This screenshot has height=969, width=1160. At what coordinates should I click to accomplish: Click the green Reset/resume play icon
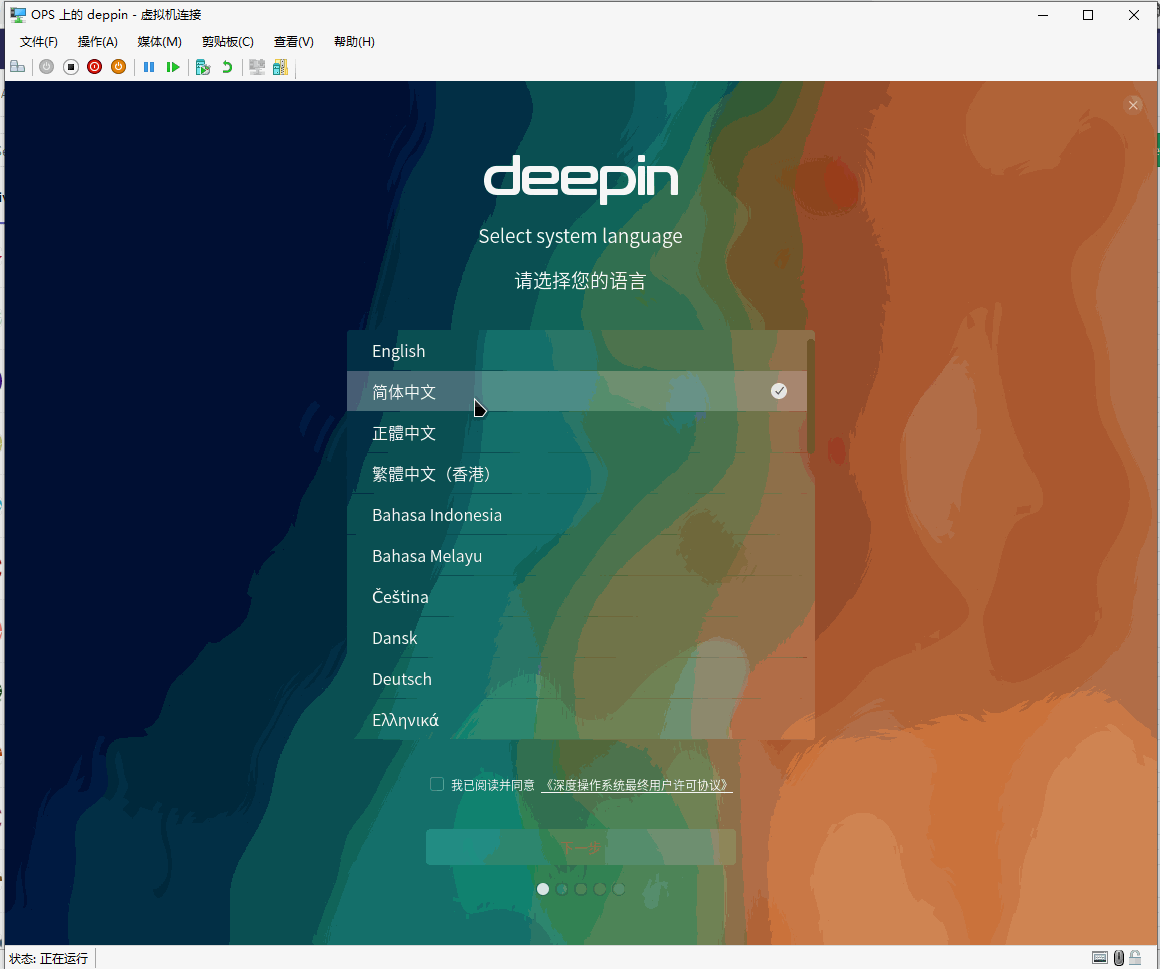pyautogui.click(x=173, y=67)
